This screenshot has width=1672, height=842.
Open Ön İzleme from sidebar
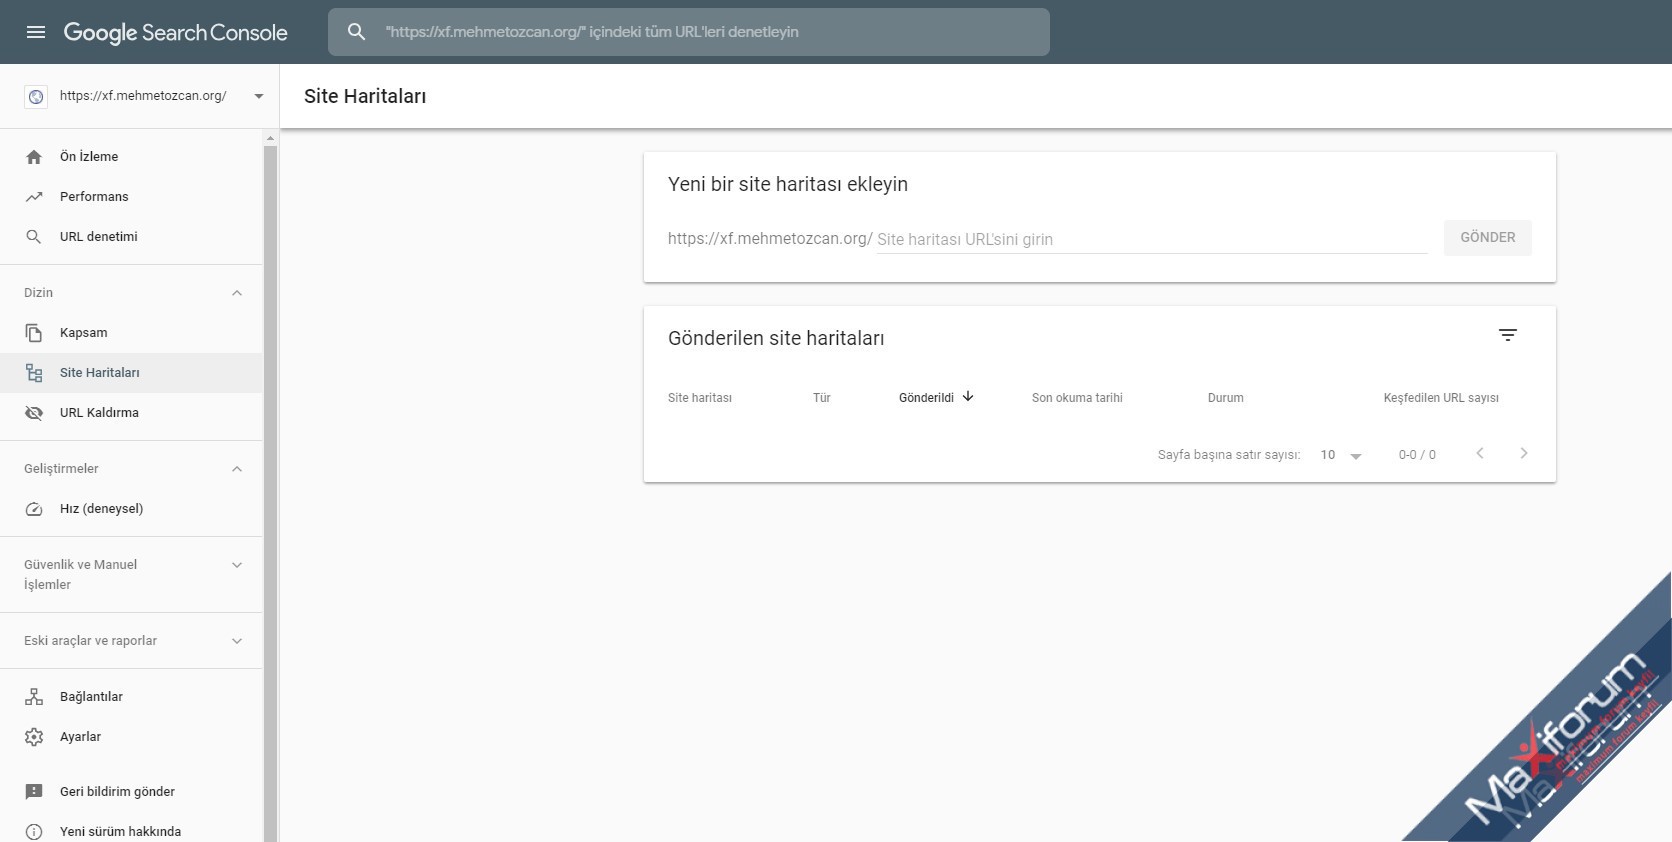point(131,157)
